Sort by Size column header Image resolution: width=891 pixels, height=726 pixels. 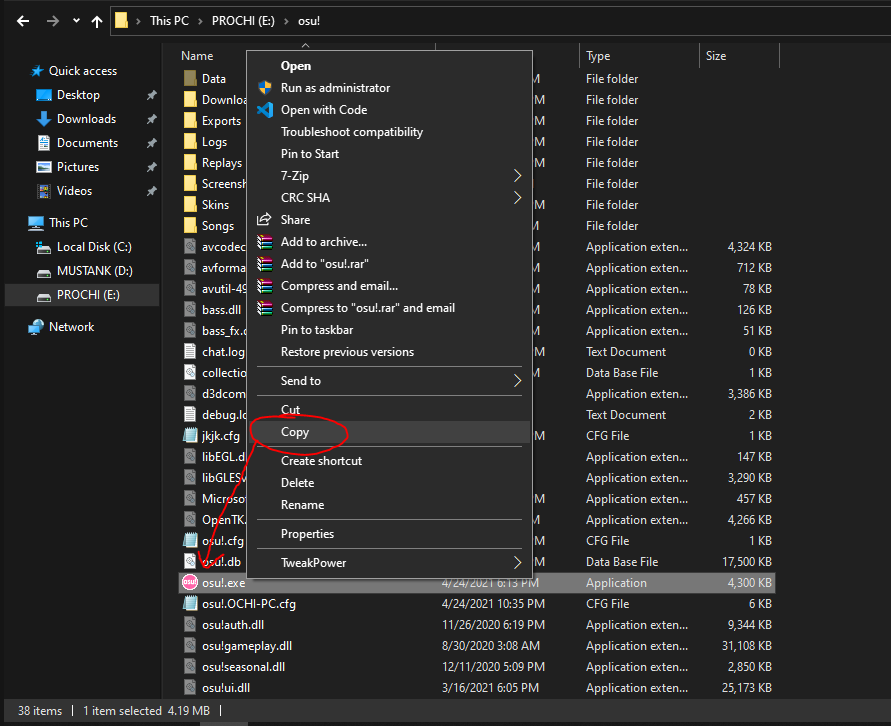click(x=715, y=56)
